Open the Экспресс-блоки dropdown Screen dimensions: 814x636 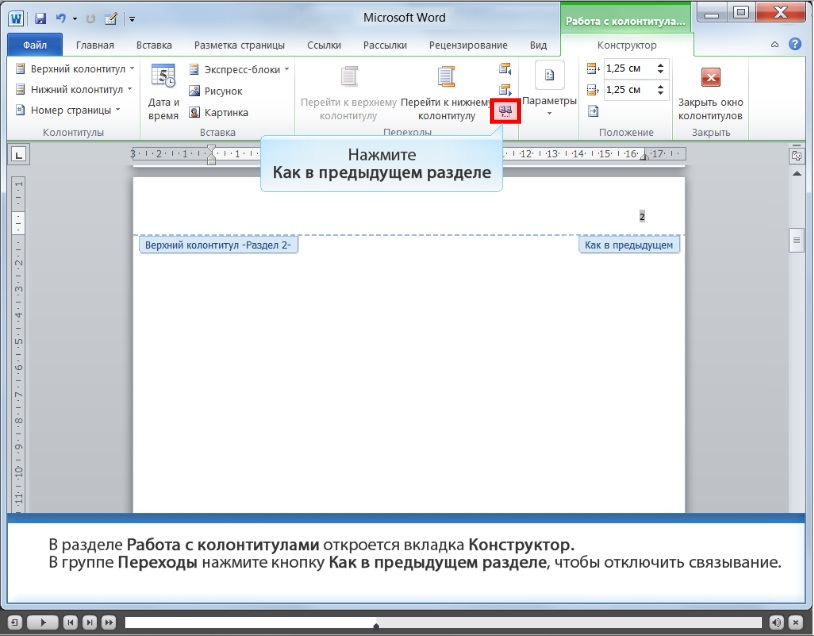(239, 69)
